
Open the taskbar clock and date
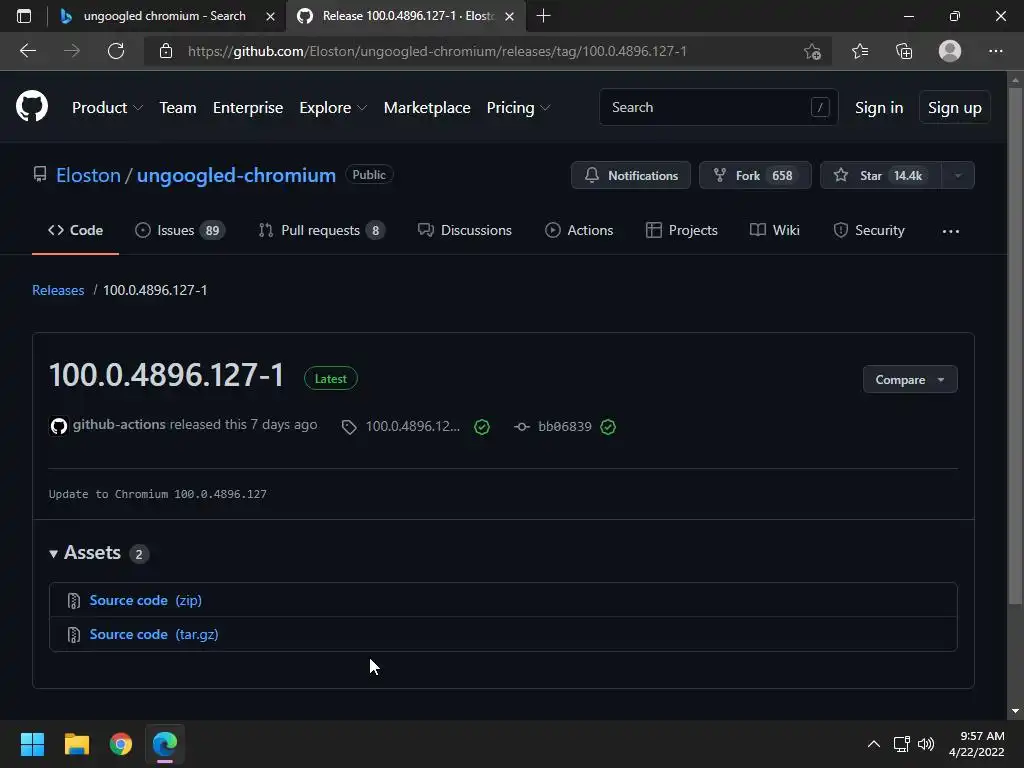click(x=977, y=744)
